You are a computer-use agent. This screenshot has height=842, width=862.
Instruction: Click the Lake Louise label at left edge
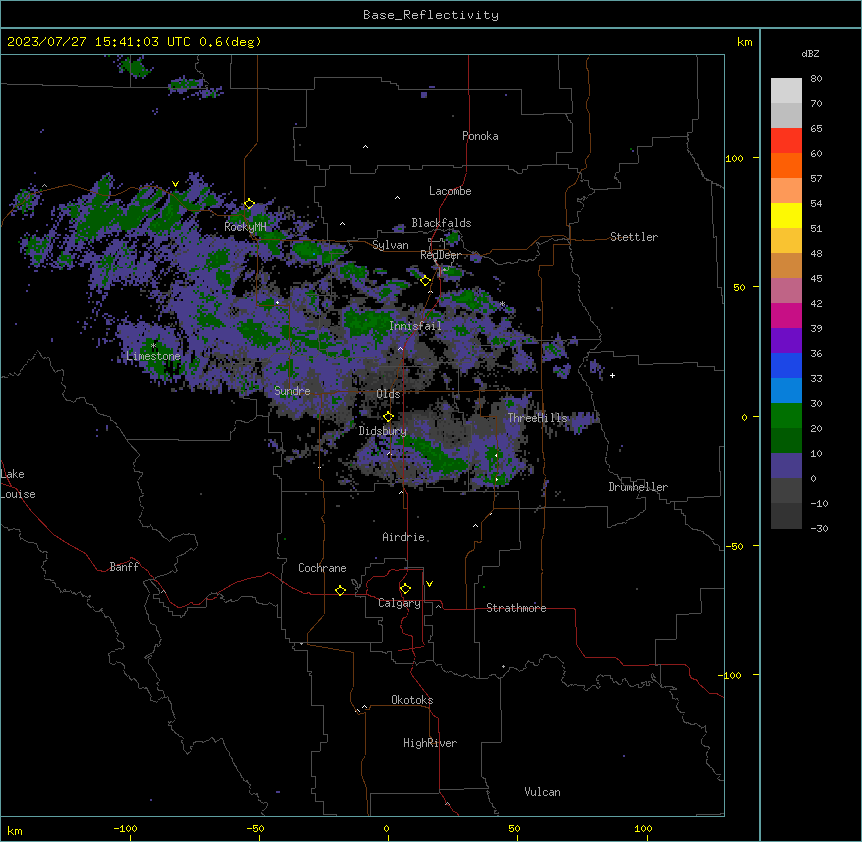[x=18, y=484]
